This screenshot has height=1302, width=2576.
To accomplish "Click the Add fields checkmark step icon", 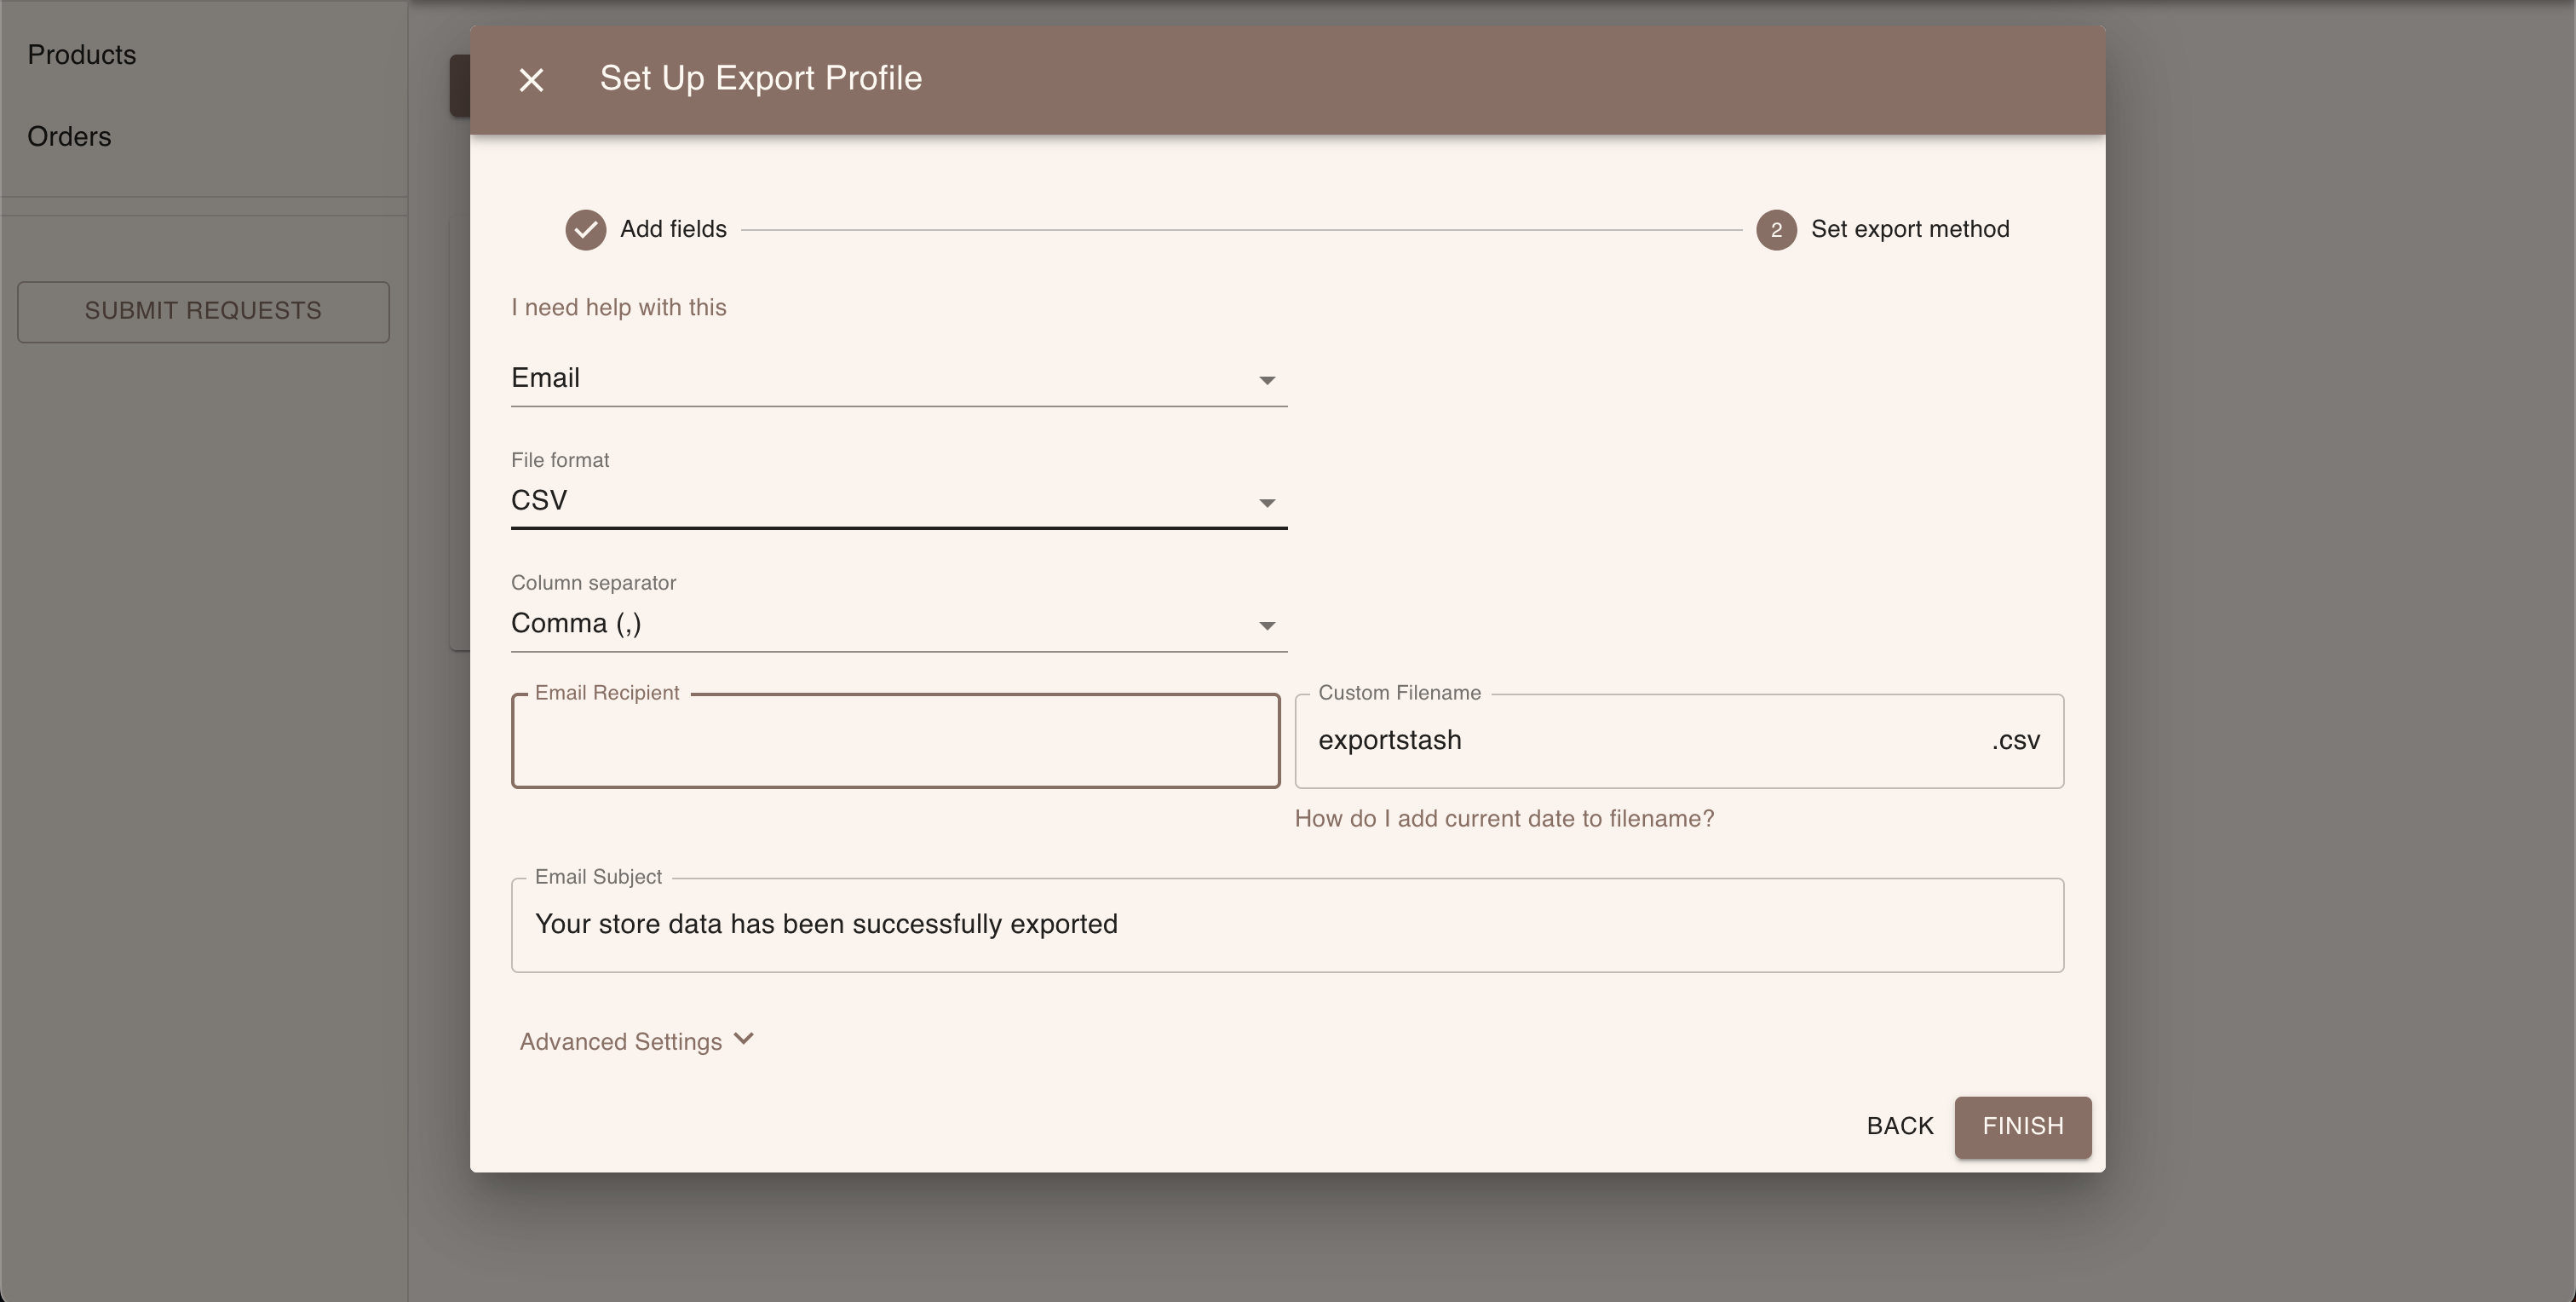I will (585, 230).
